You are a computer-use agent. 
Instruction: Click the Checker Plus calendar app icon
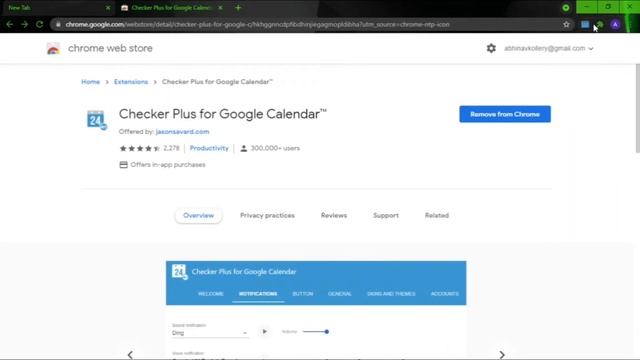click(96, 120)
